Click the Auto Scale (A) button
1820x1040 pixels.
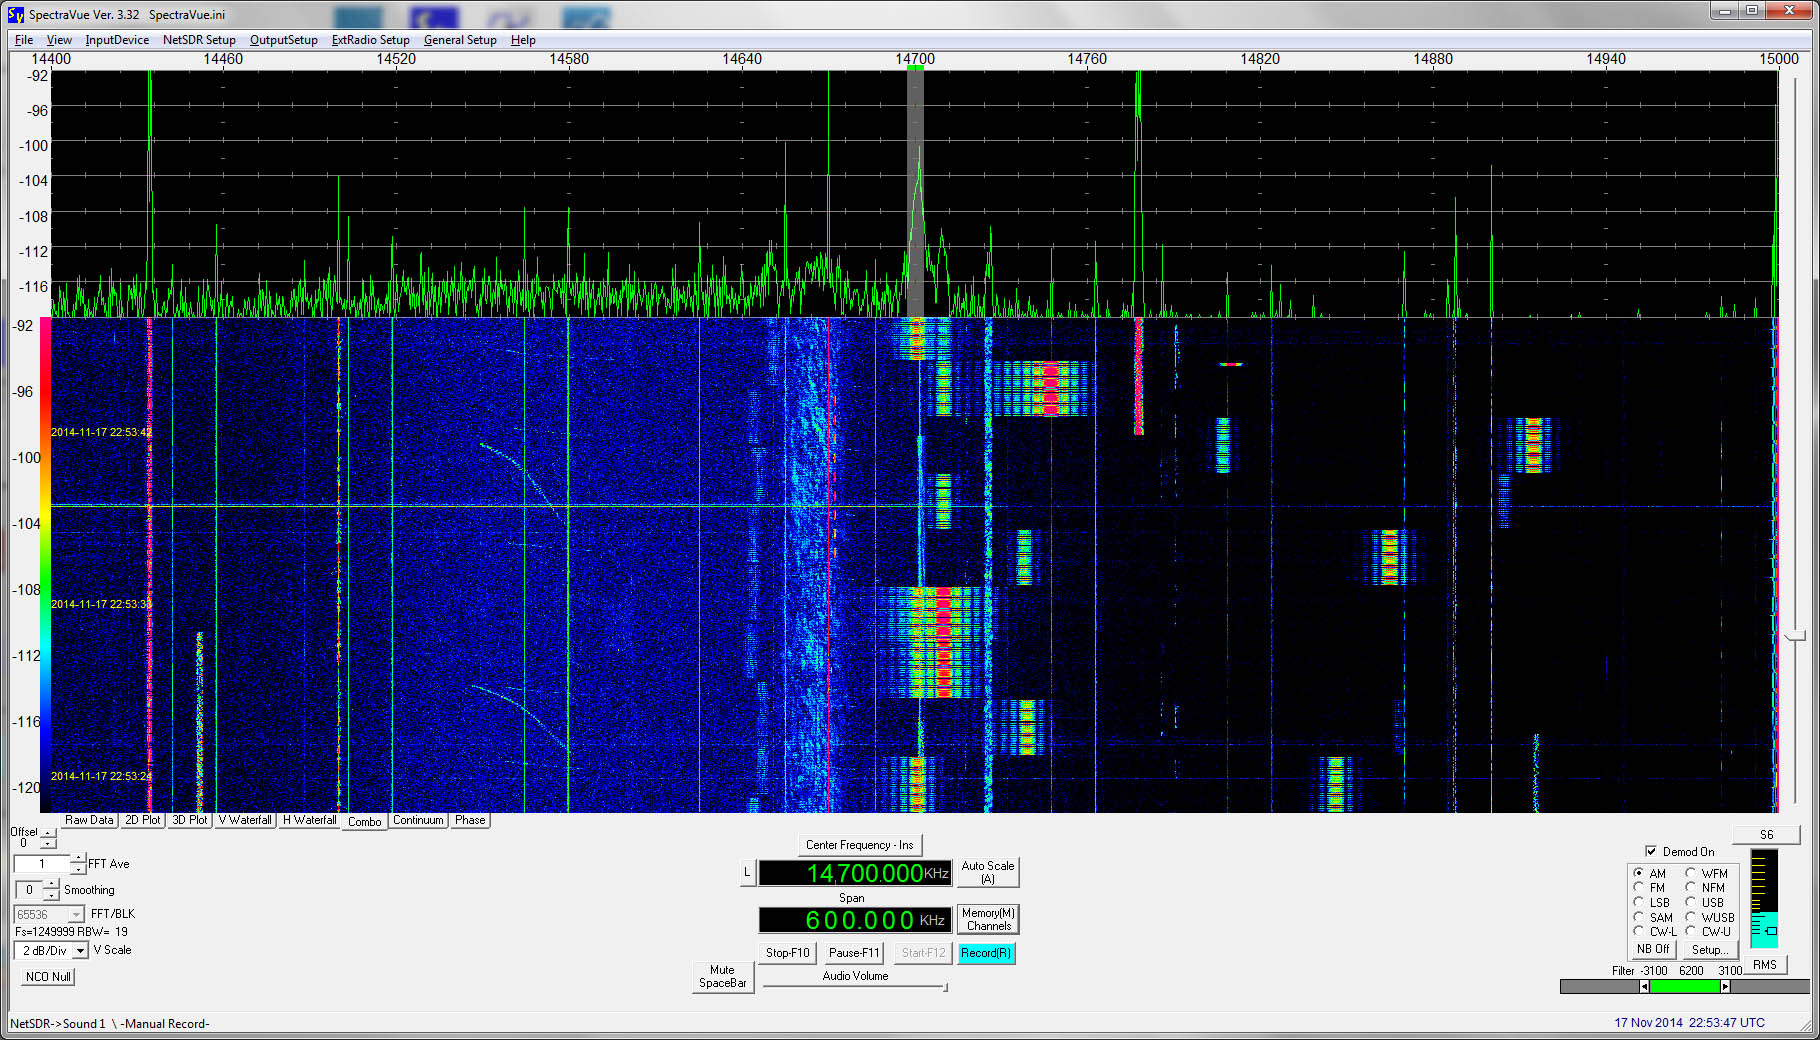(988, 872)
